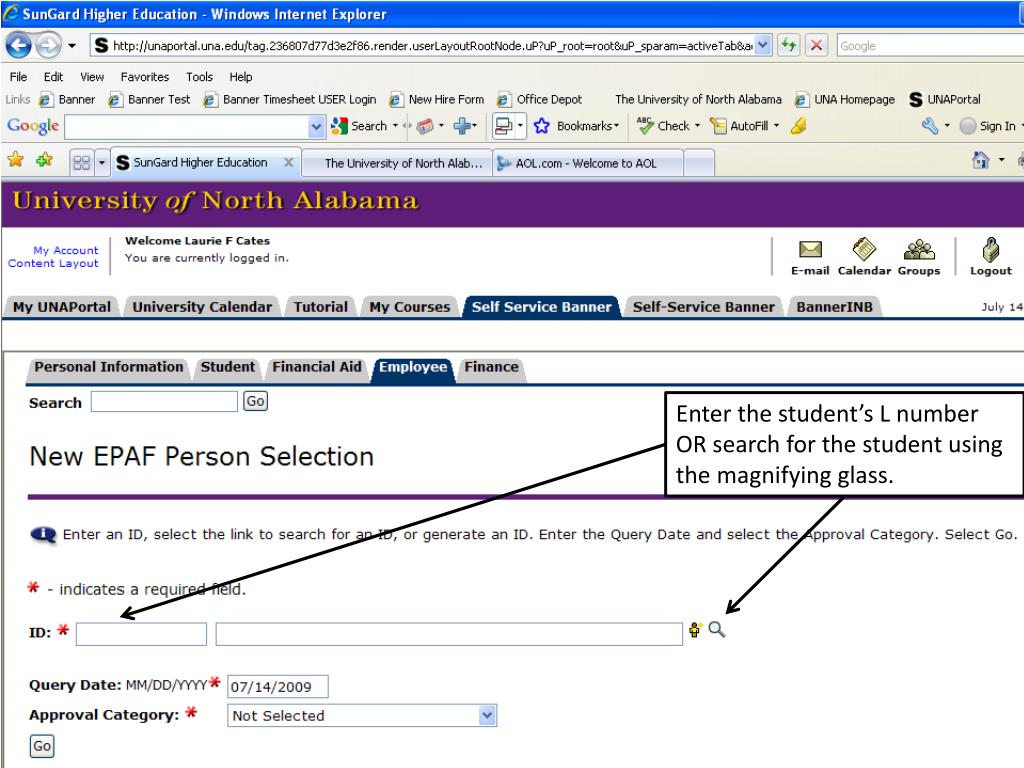1024x768 pixels.
Task: Click the red Stop loading icon
Action: click(x=816, y=45)
